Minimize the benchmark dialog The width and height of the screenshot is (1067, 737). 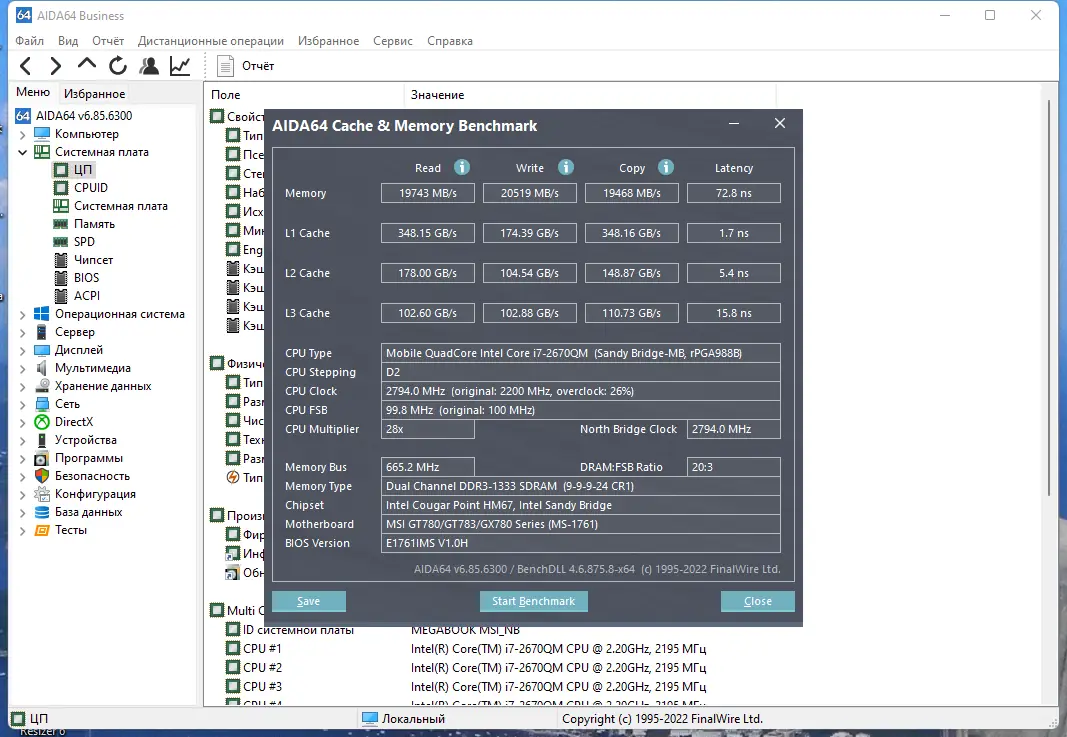[734, 123]
